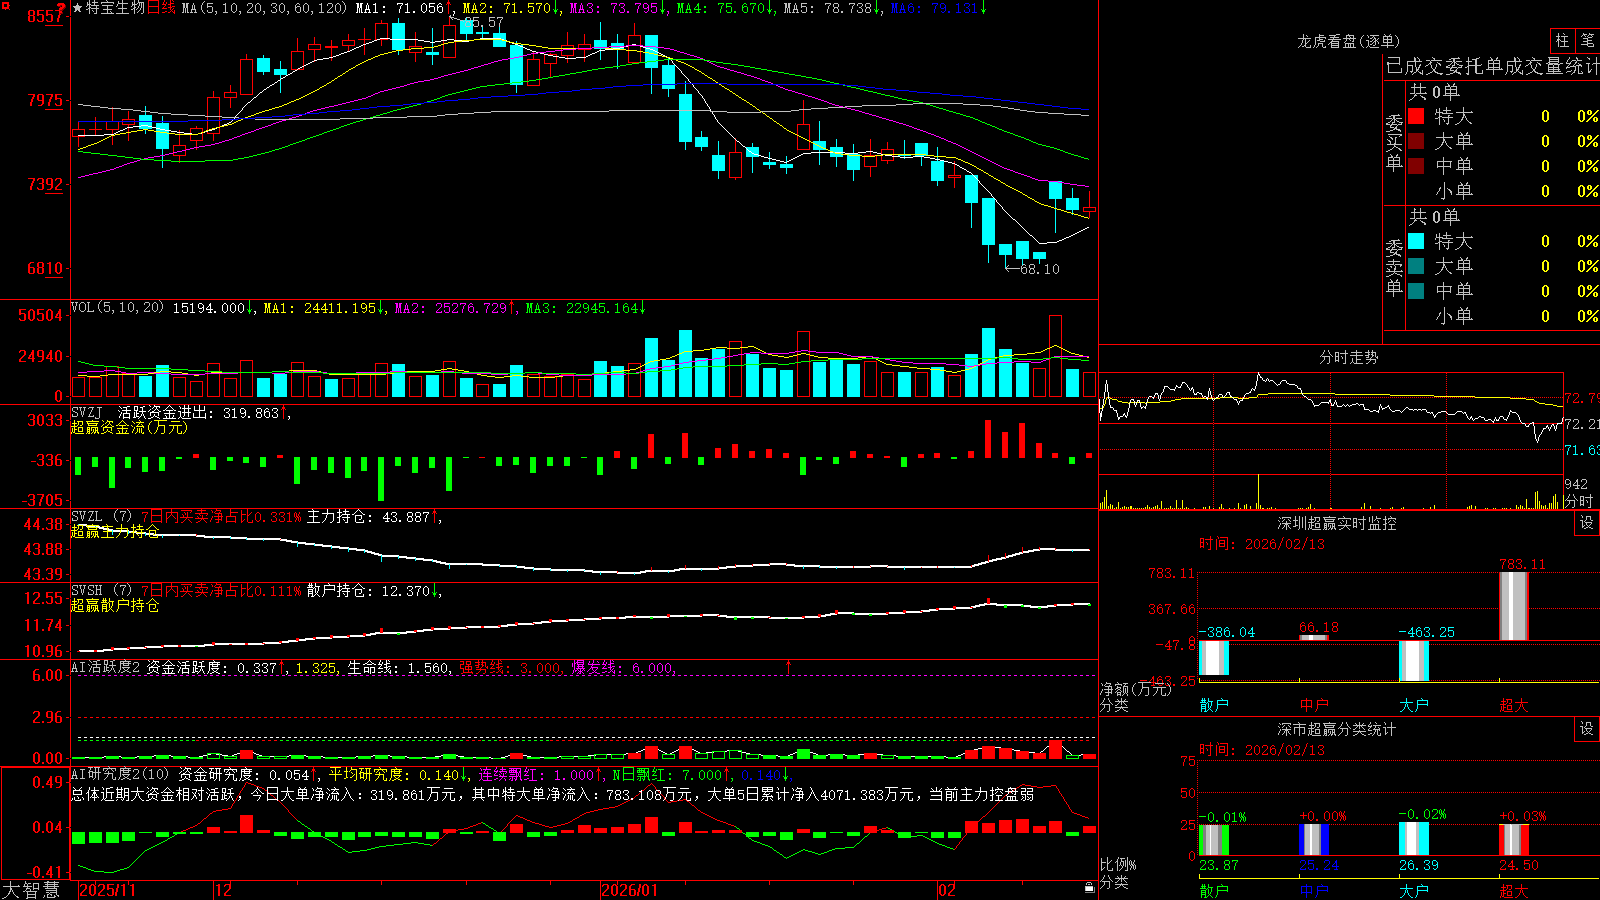Click the 柱 bar-mode button
The height and width of the screenshot is (900, 1600).
pos(1562,40)
